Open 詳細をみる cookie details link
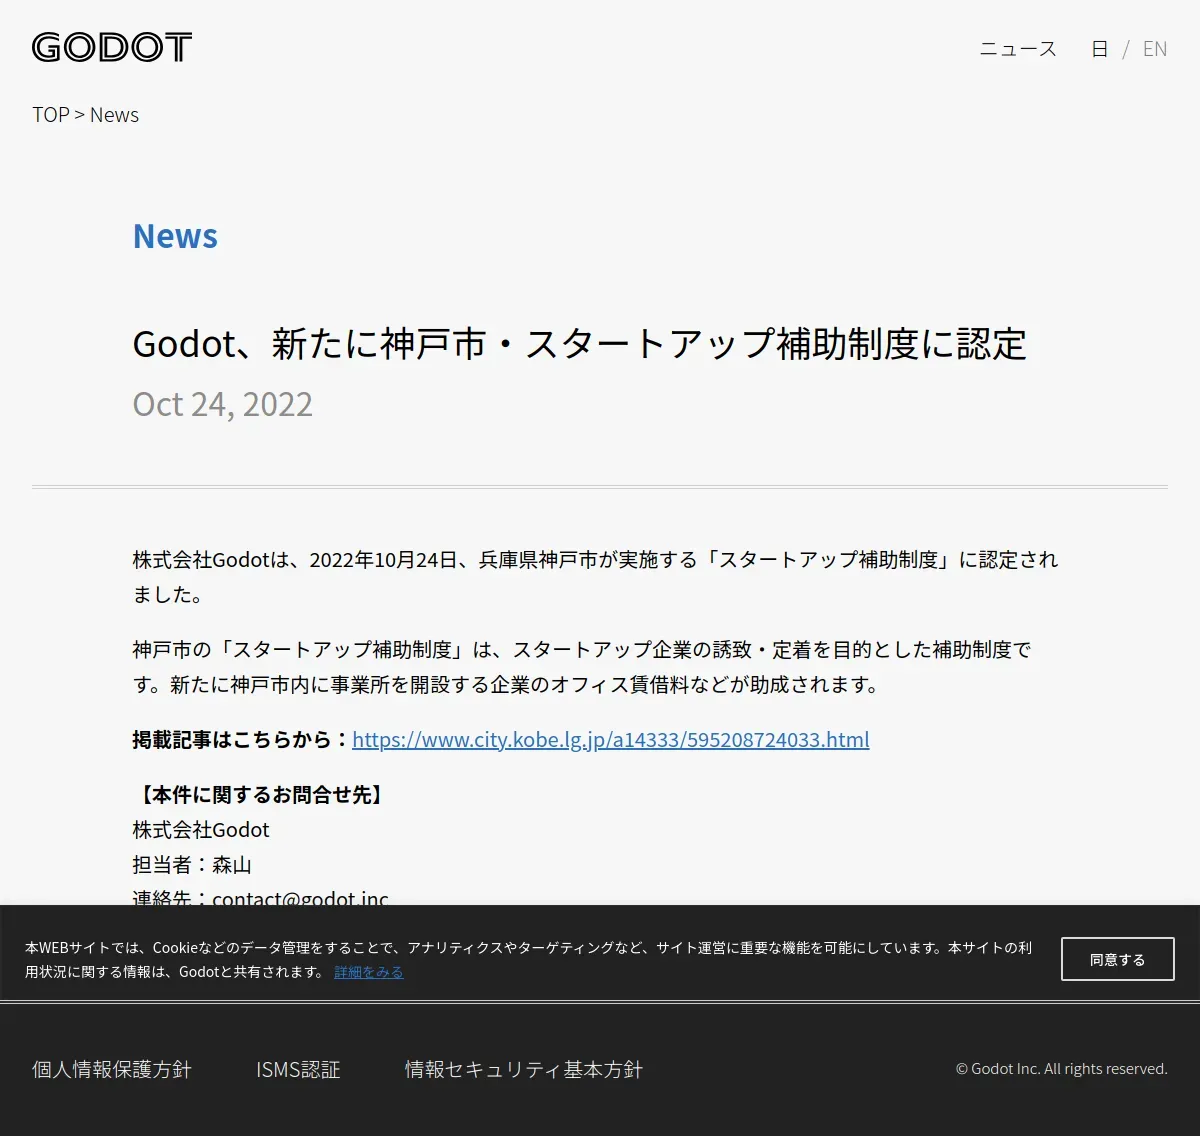Screen dimensions: 1200x1136 [x=369, y=972]
